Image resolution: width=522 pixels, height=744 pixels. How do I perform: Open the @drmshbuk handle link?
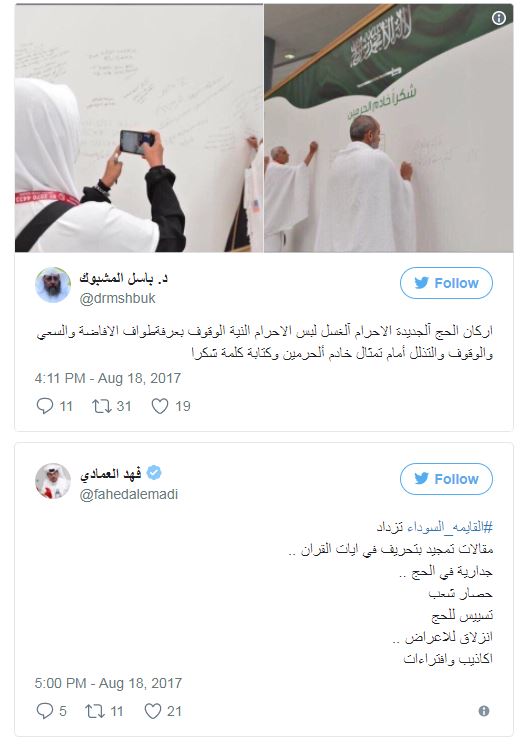coord(117,298)
